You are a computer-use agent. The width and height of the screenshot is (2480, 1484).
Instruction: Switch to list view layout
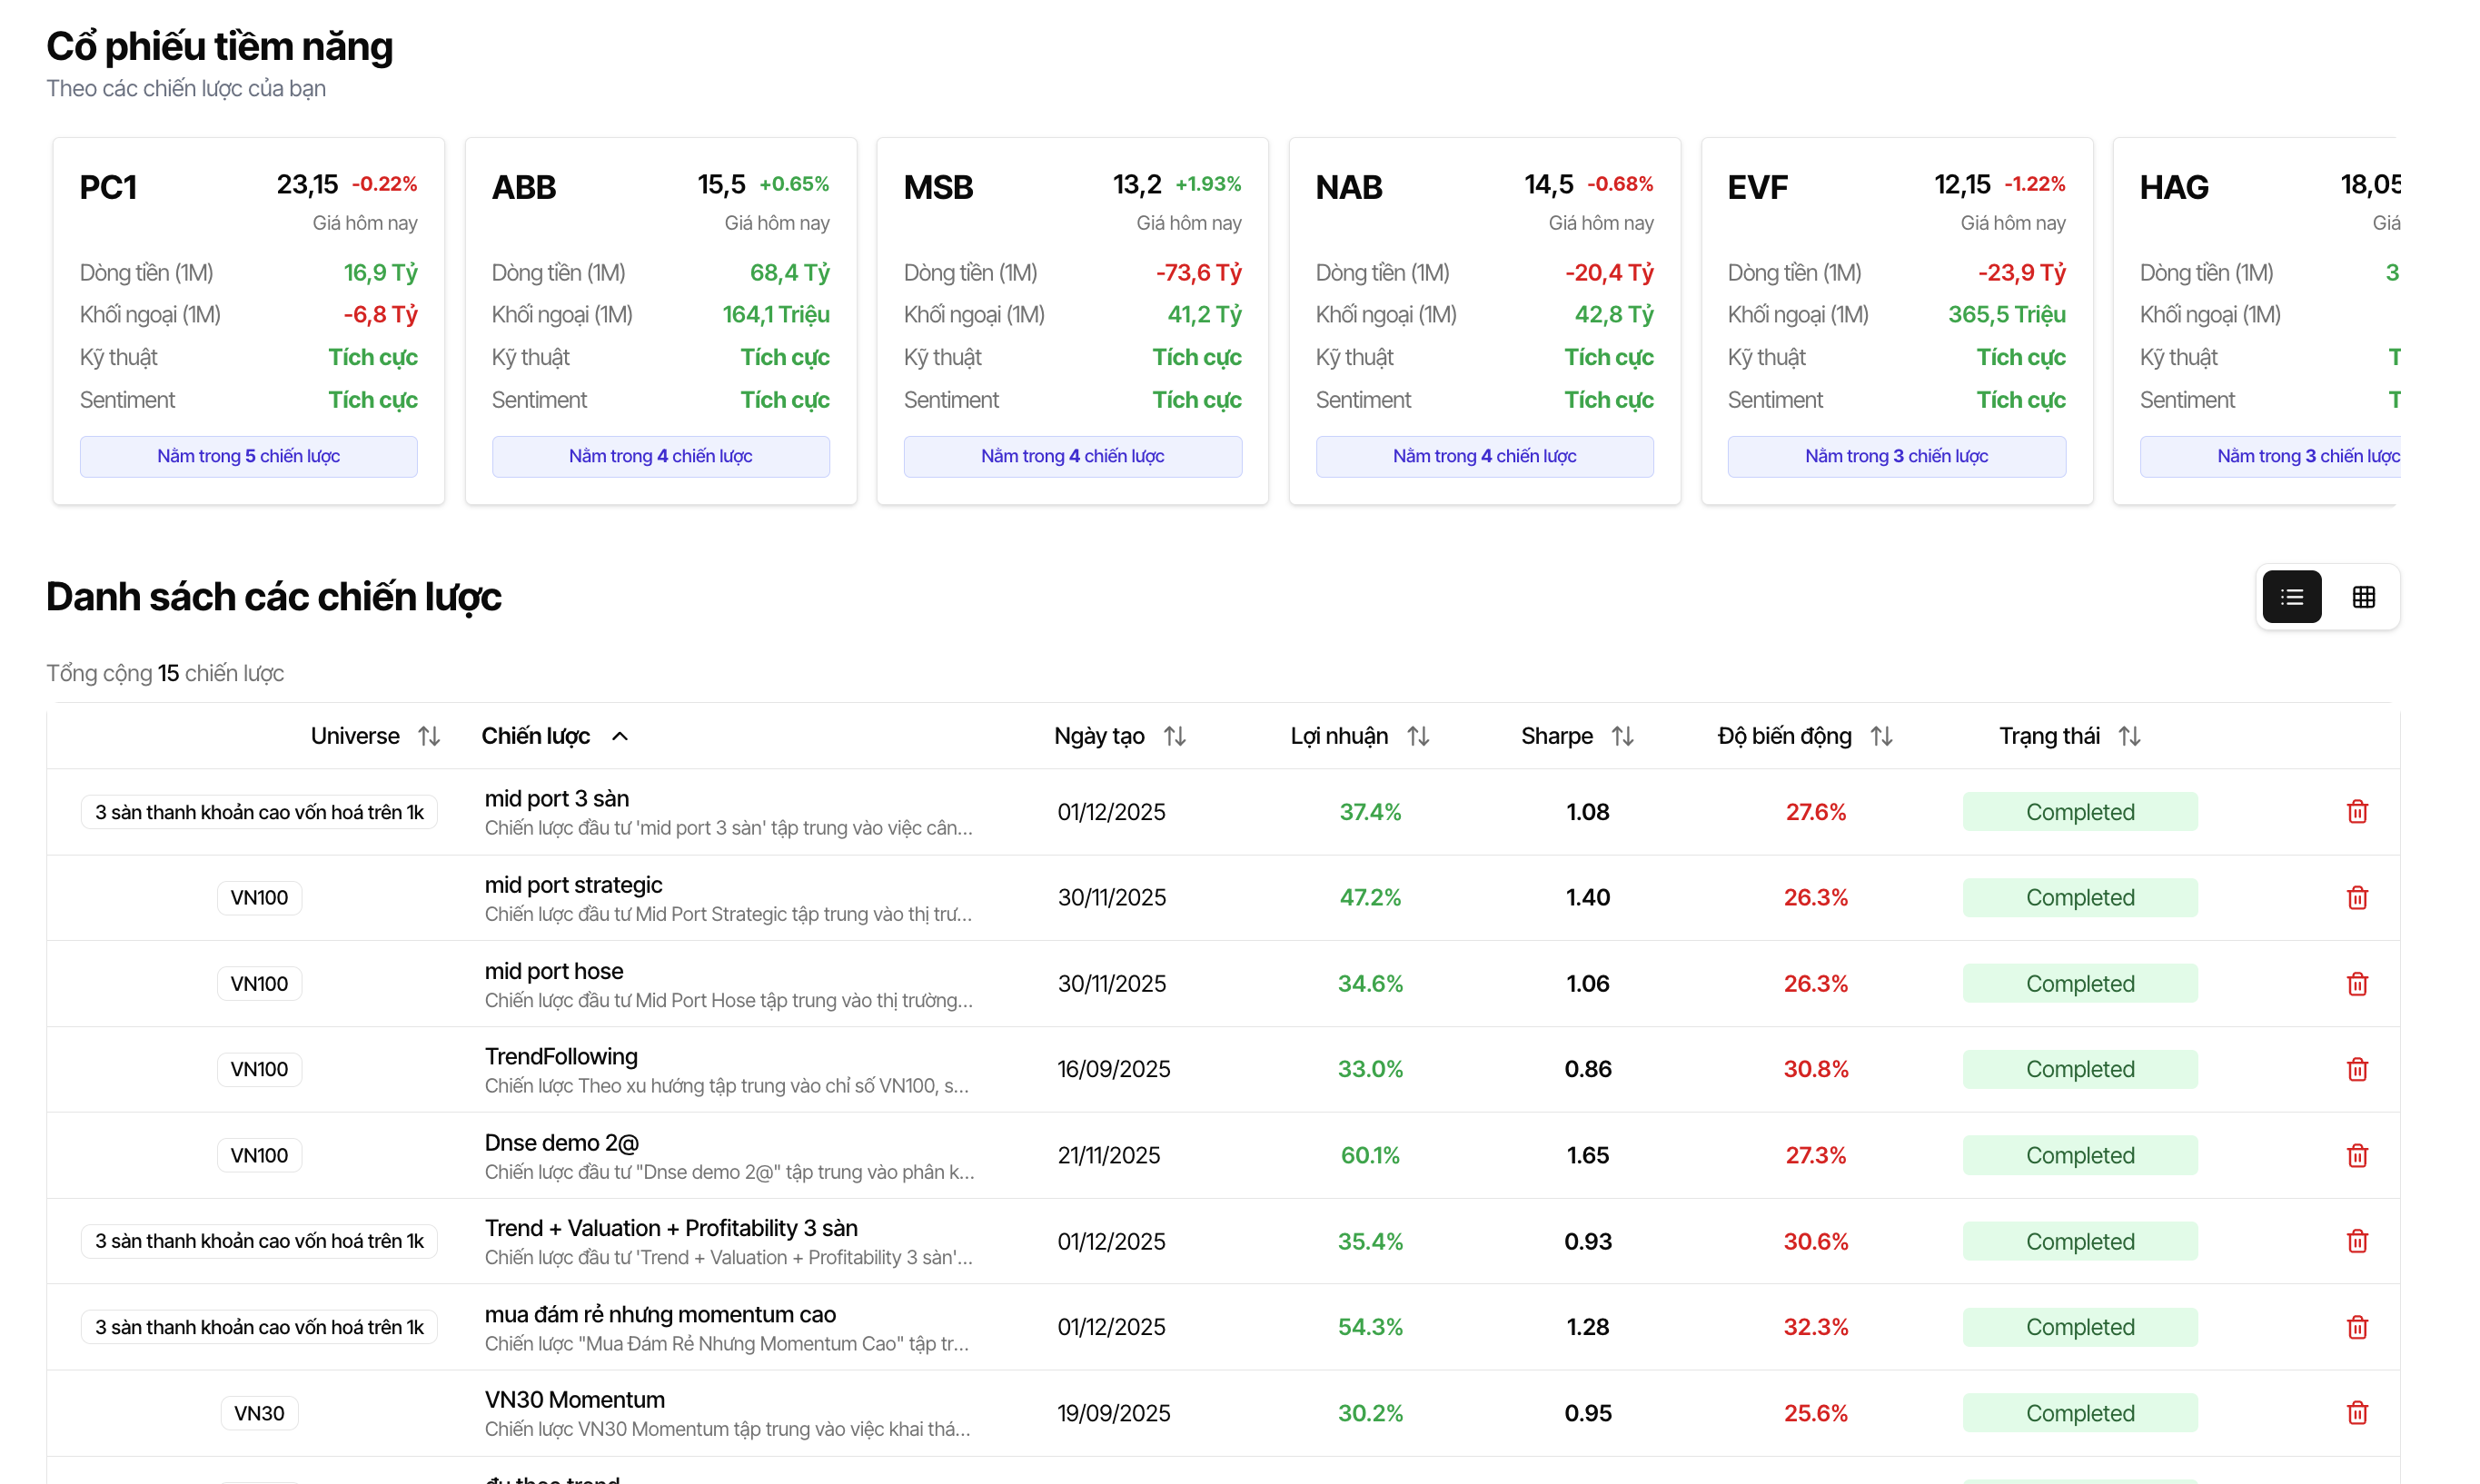(x=2291, y=597)
